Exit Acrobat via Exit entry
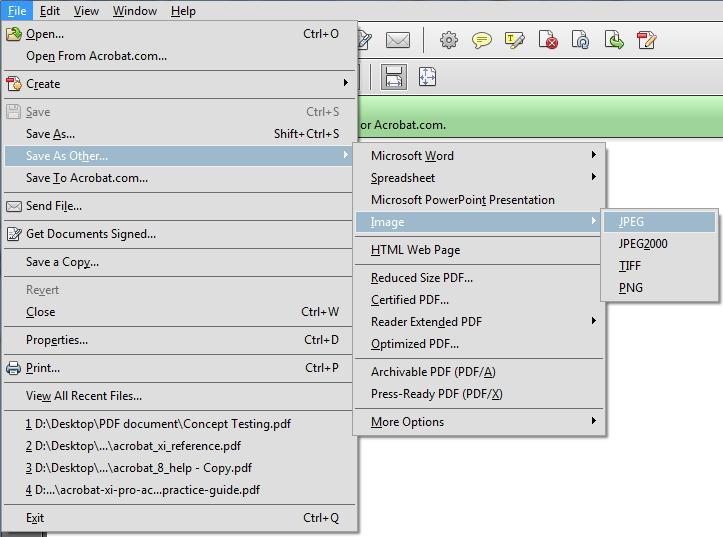723x537 pixels. coord(178,518)
